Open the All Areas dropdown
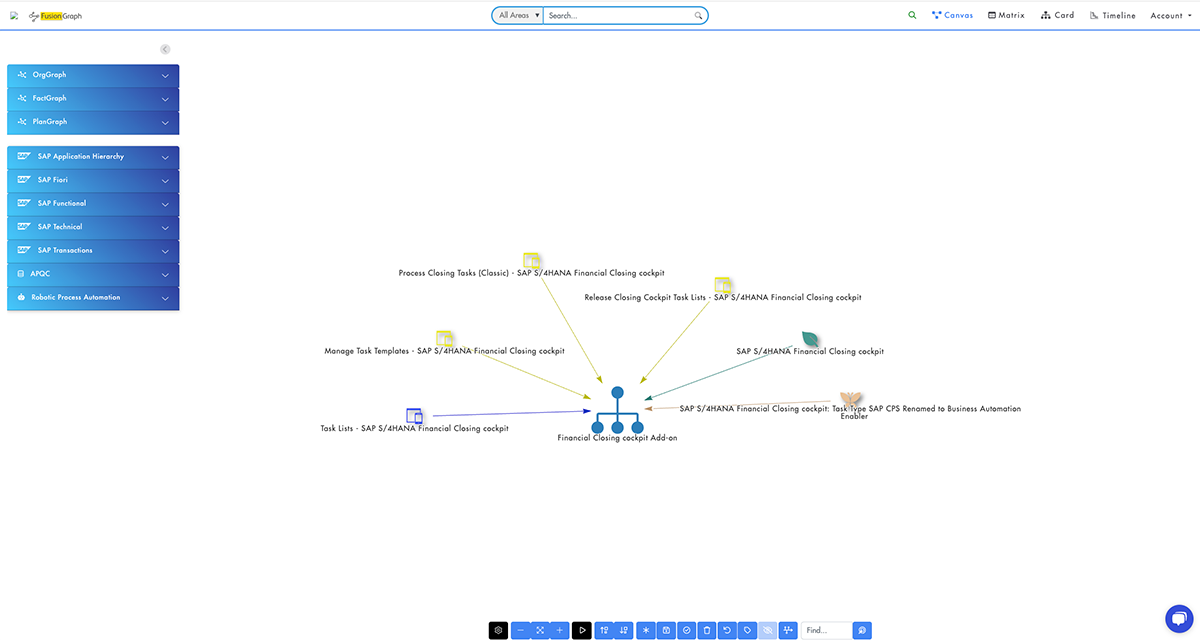1200x640 pixels. [517, 16]
